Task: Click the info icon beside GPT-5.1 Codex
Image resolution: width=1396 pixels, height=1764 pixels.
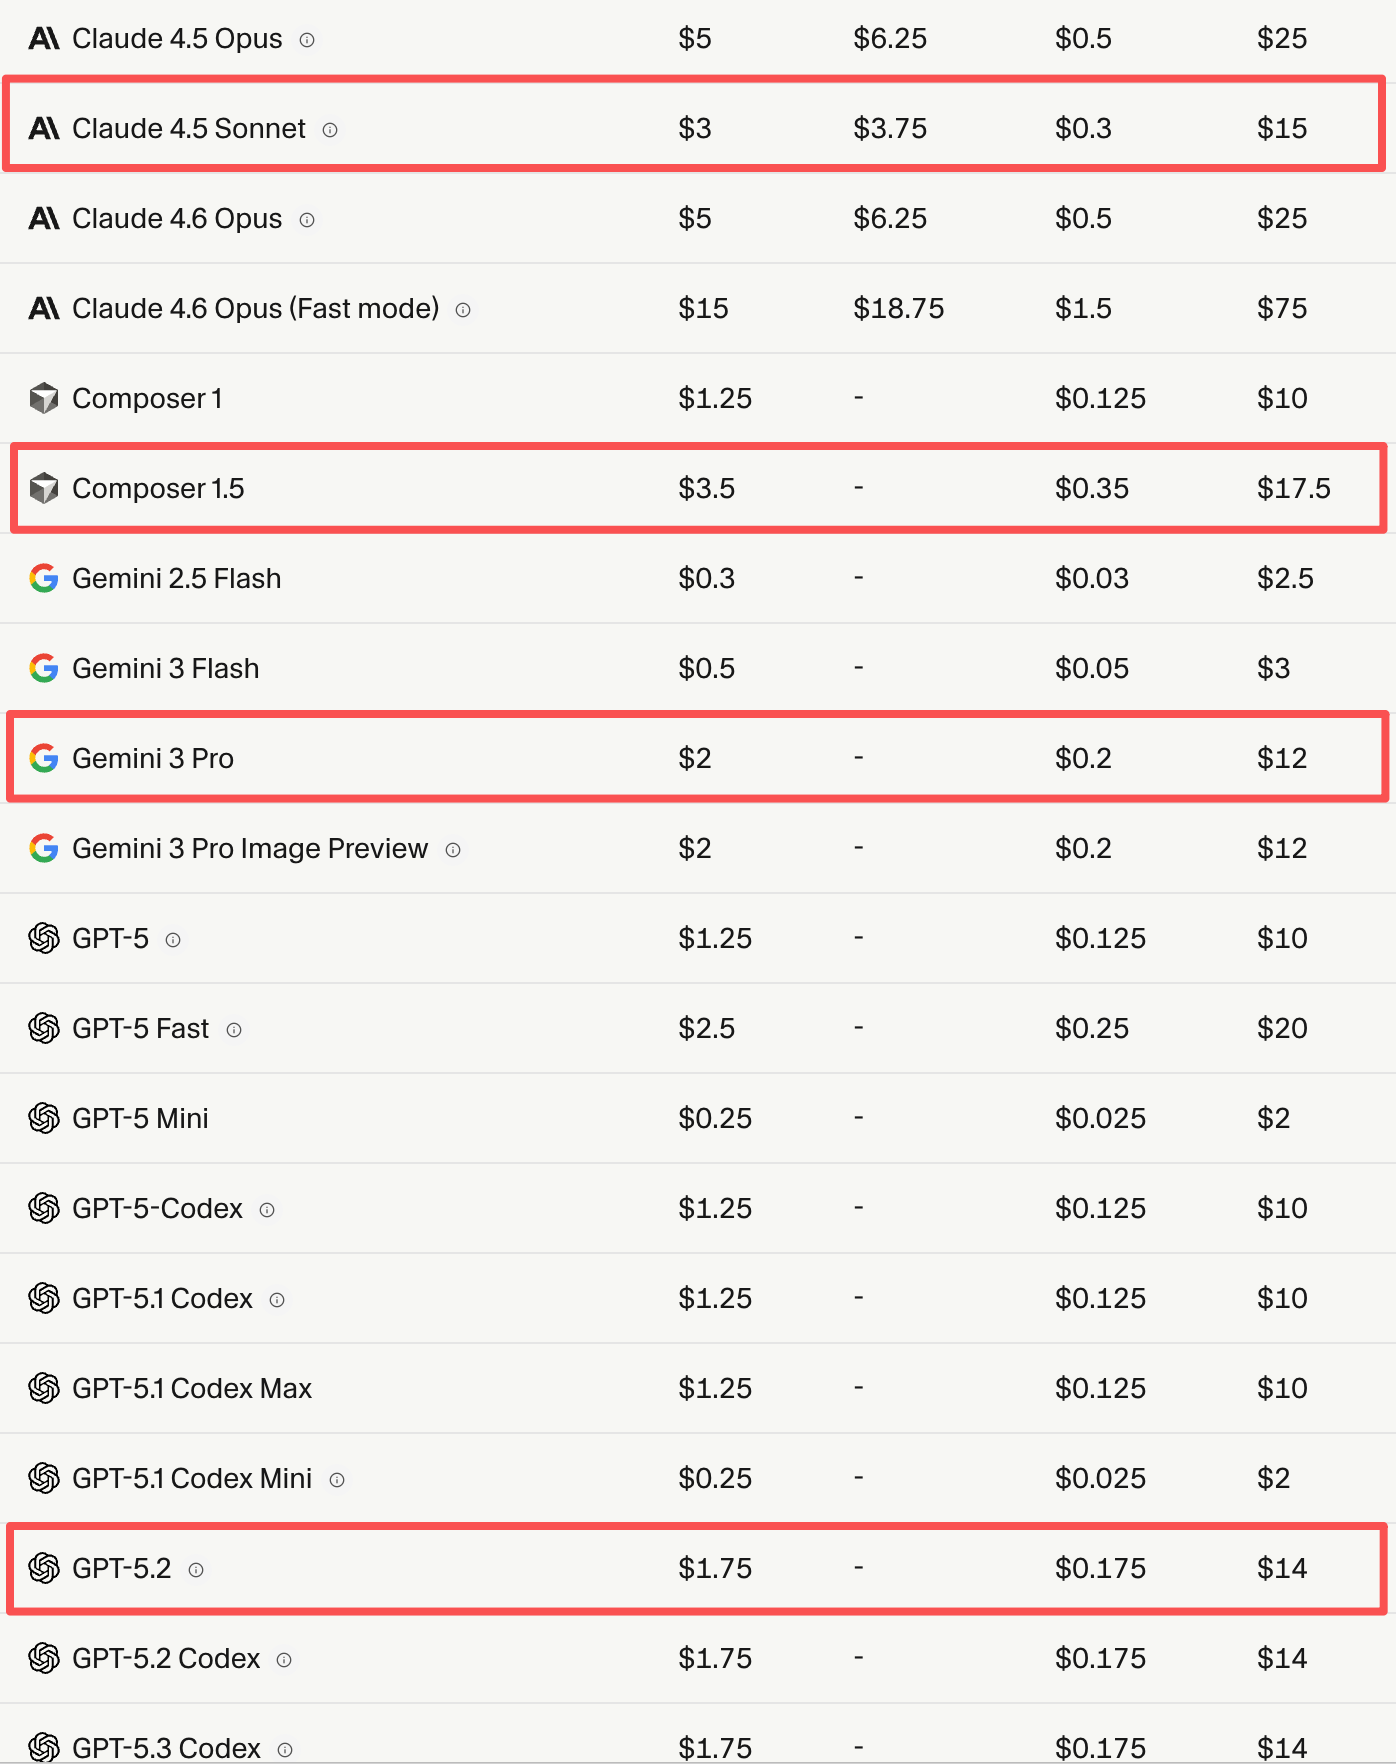Action: 277,1300
